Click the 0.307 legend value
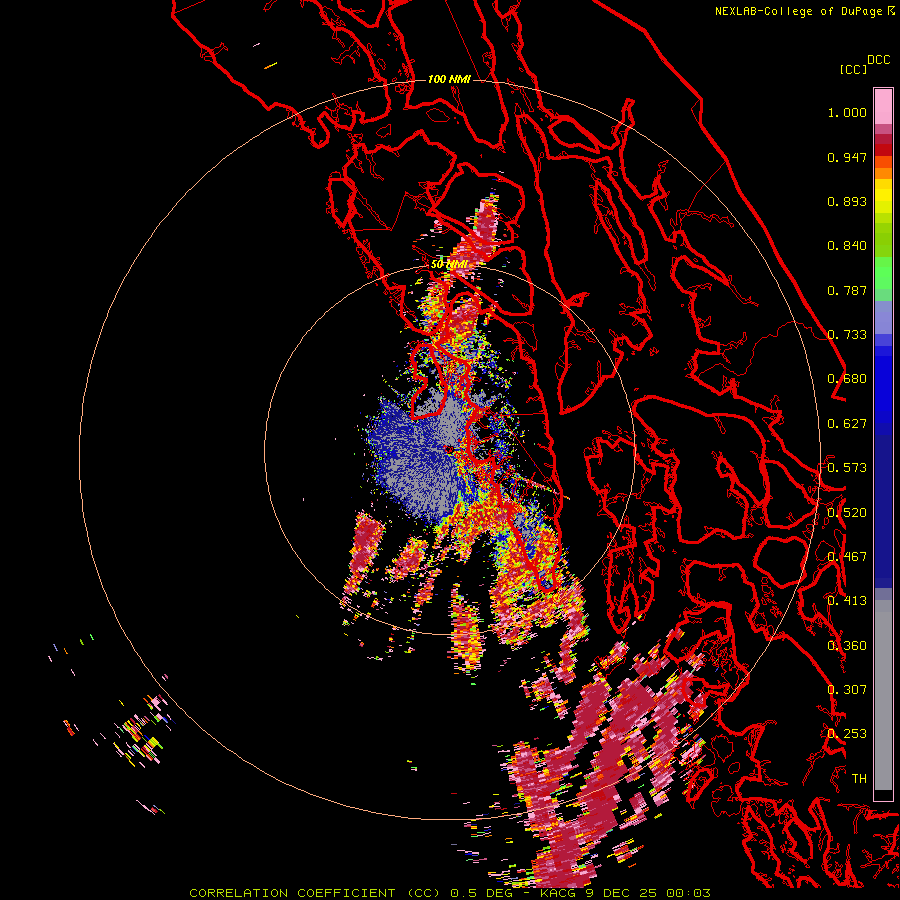The height and width of the screenshot is (900, 900). [847, 690]
